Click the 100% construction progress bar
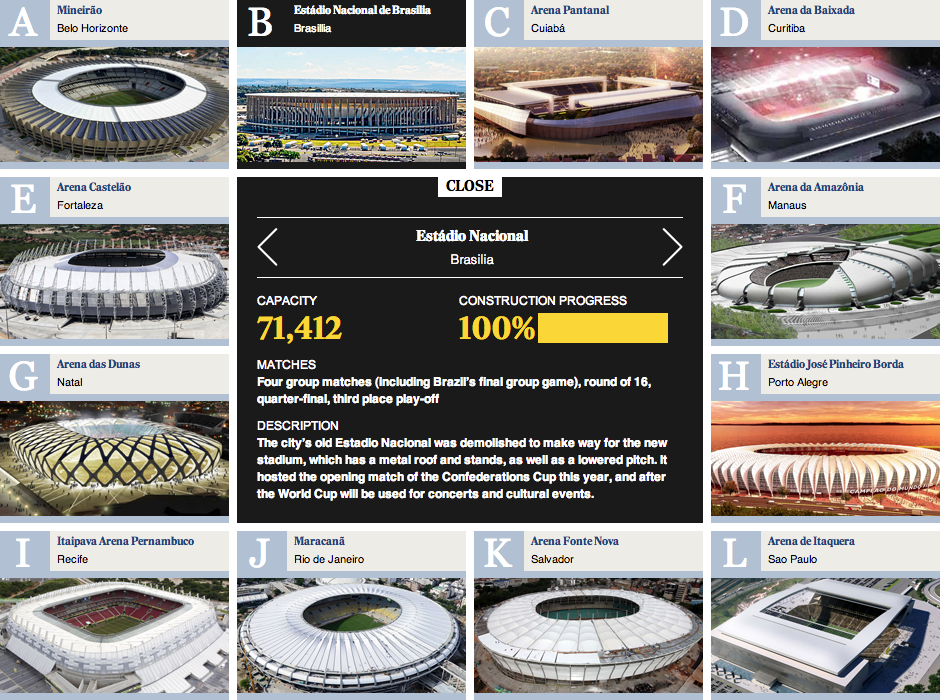 [603, 327]
